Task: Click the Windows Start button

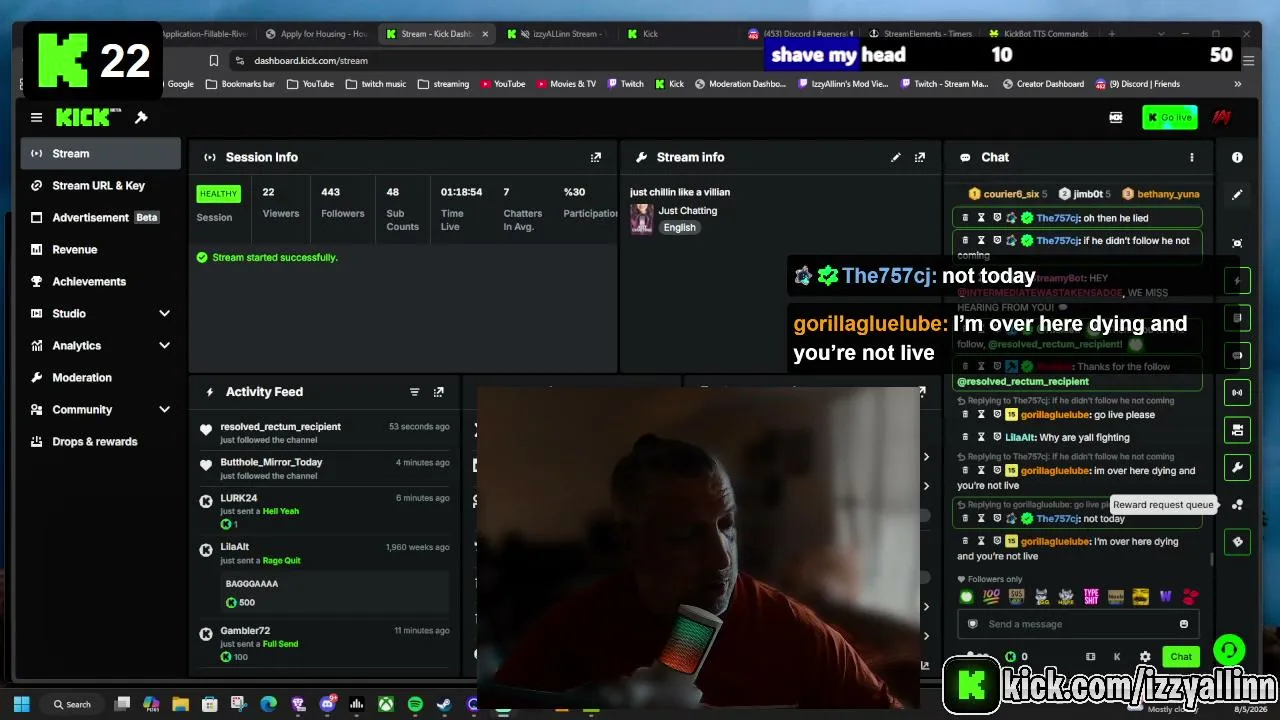Action: tap(22, 705)
